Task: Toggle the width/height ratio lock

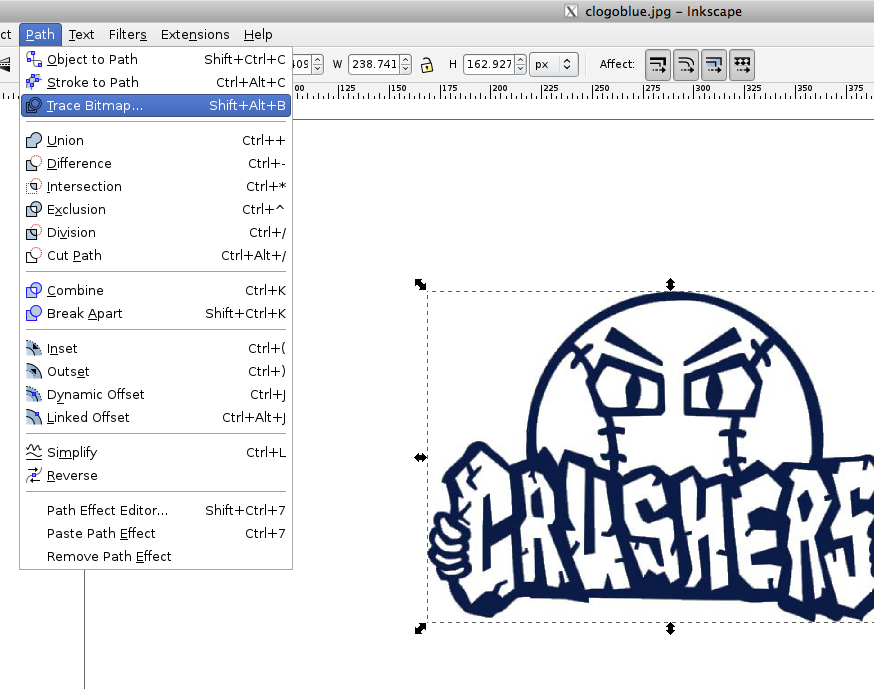Action: [x=427, y=63]
